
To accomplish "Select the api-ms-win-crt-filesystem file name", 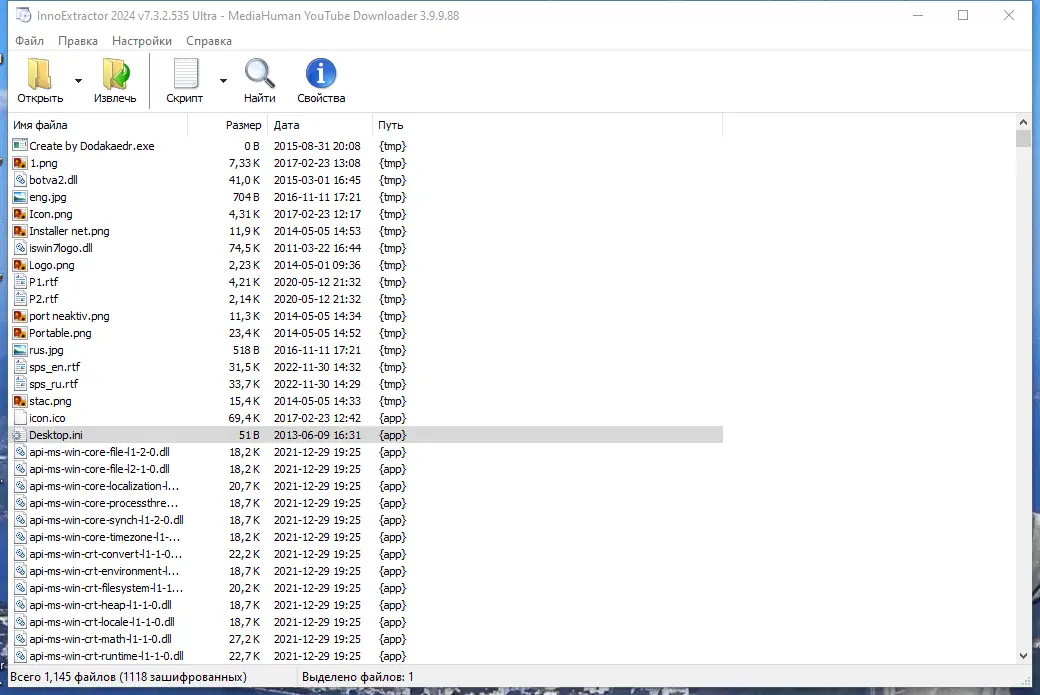I will point(106,588).
